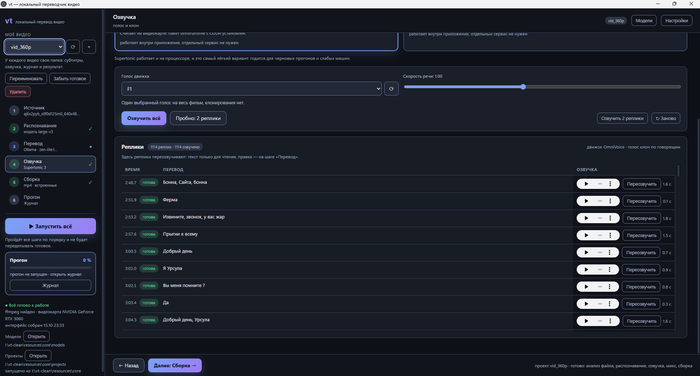
Task: Go to step 3 «Перевод»
Action: coord(50,146)
